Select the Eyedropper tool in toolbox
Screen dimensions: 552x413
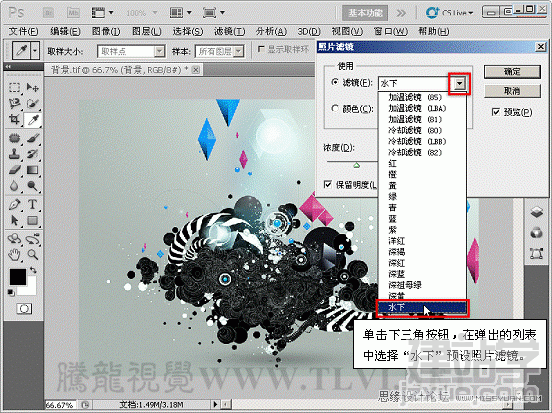[32, 120]
